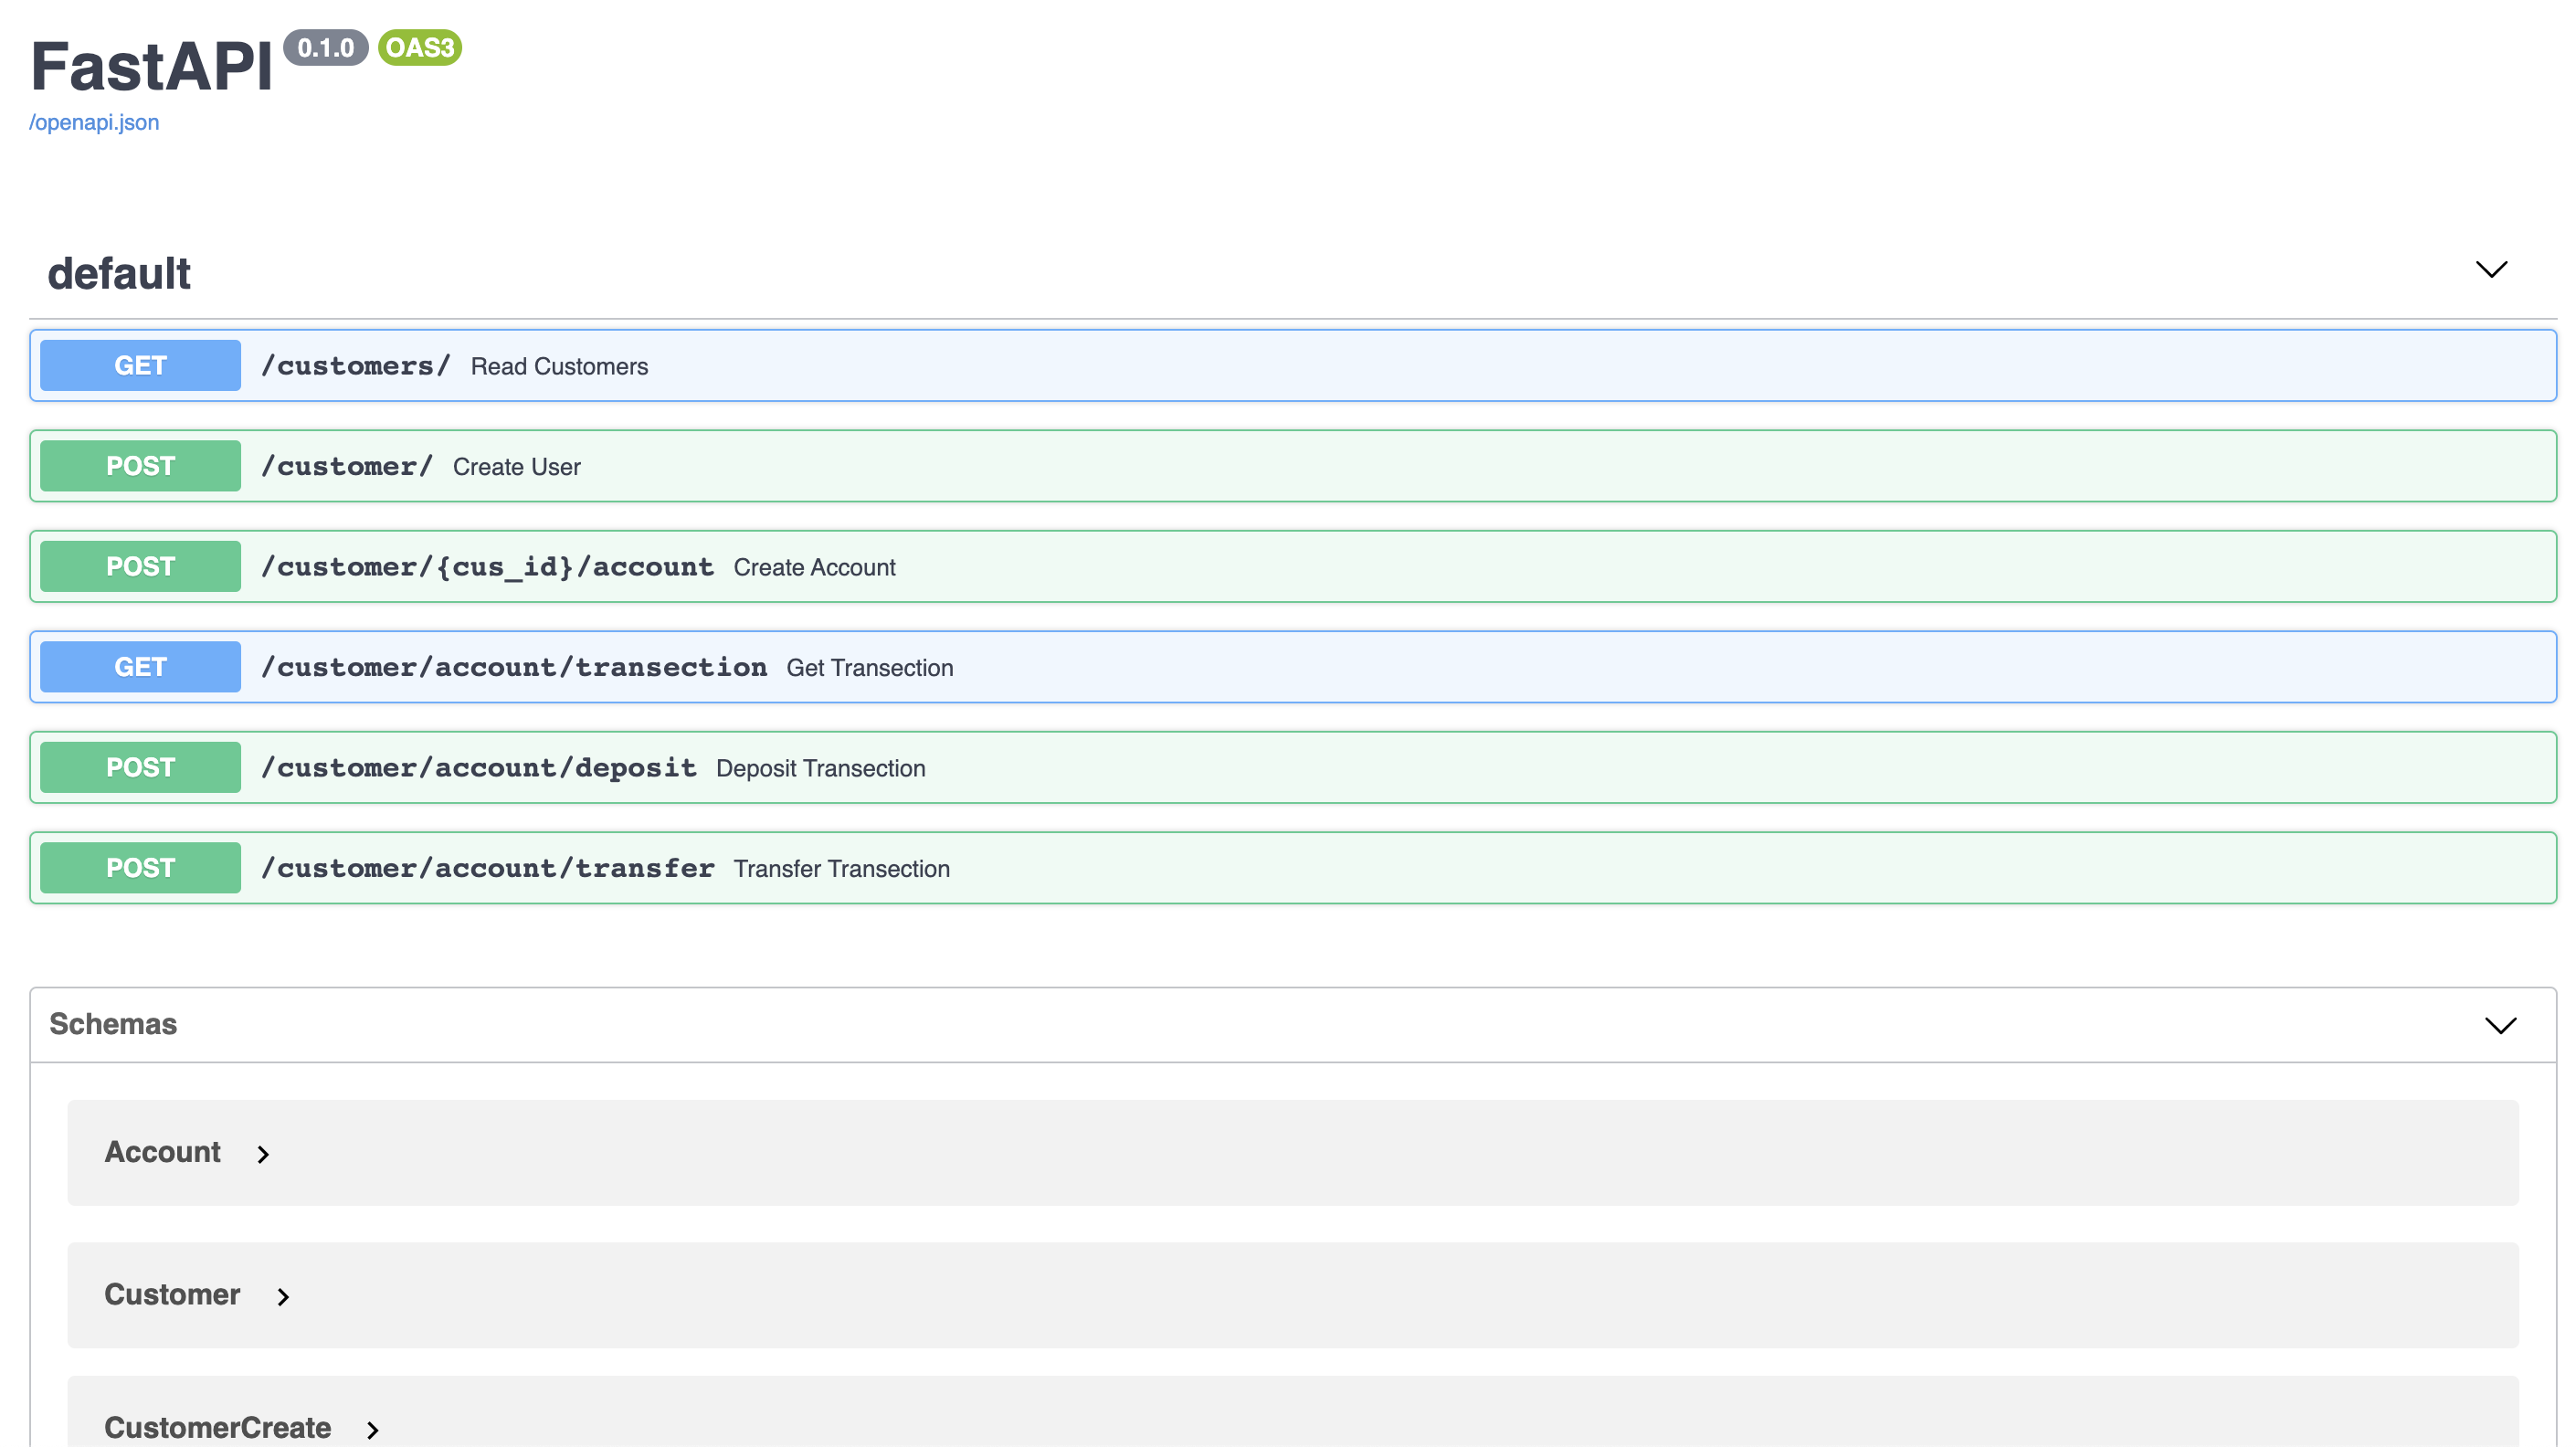The height and width of the screenshot is (1447, 2576).
Task: Click the default tag heading
Action: point(119,274)
